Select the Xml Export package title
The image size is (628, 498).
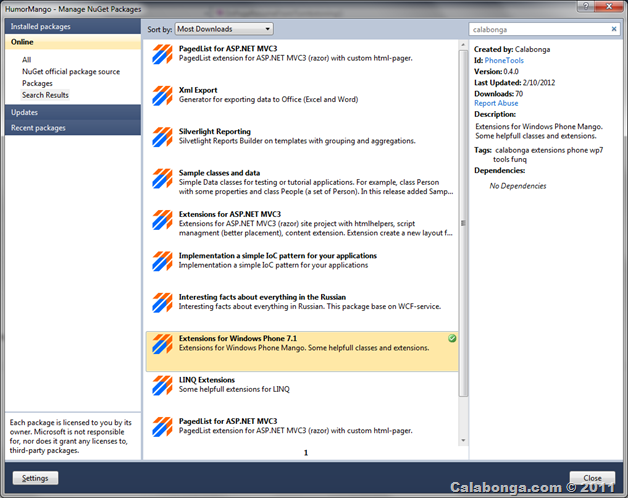[x=198, y=90]
